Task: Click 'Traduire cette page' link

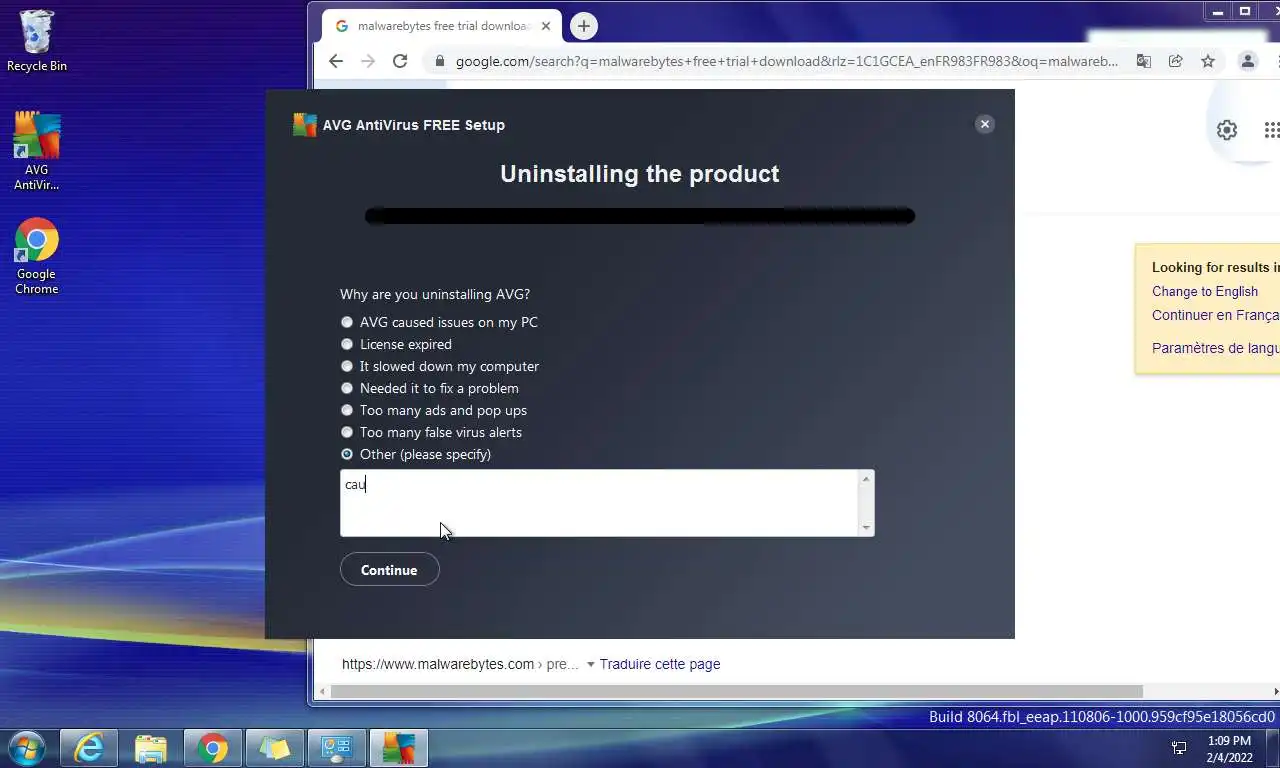Action: (660, 664)
